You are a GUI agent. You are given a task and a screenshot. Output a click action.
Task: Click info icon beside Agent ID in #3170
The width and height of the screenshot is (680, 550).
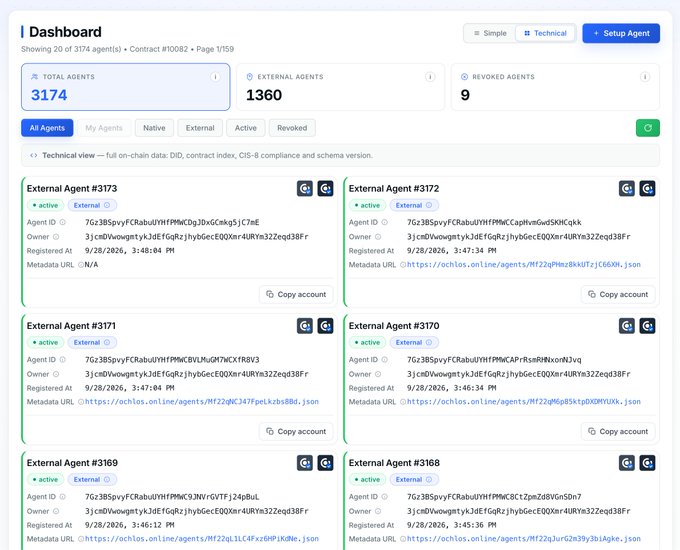(384, 360)
